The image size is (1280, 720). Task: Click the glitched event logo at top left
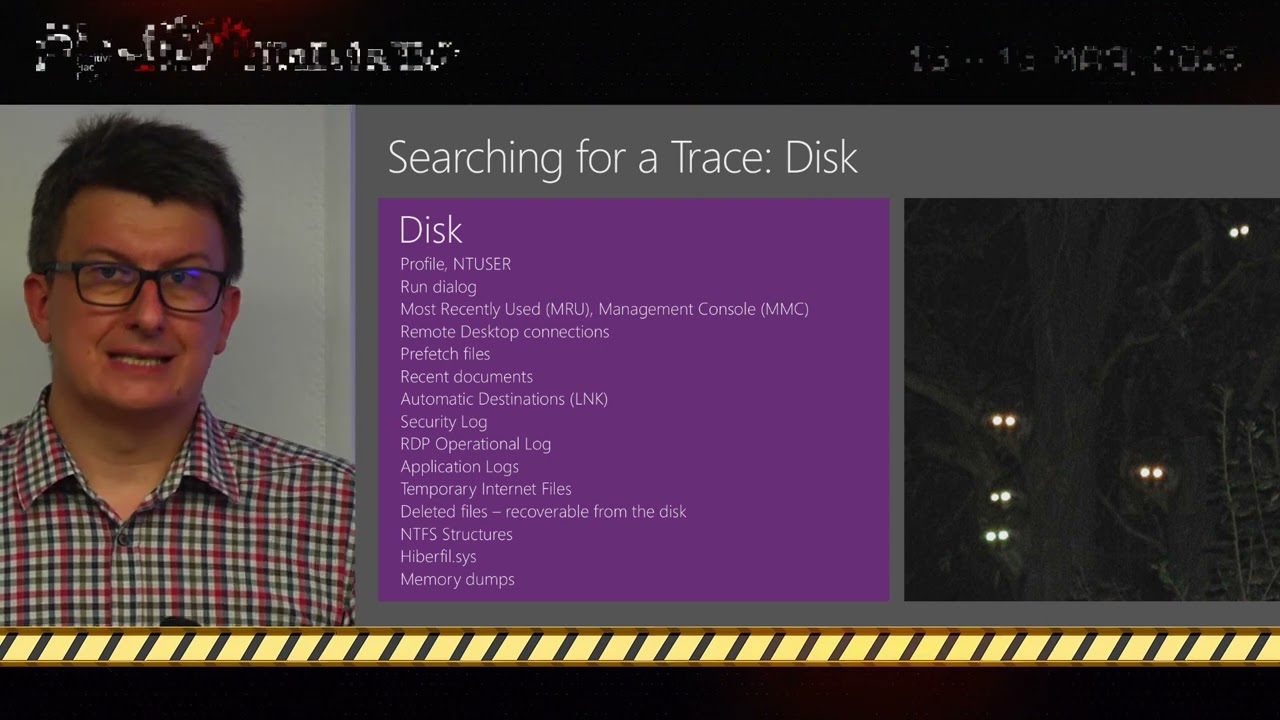coord(246,48)
